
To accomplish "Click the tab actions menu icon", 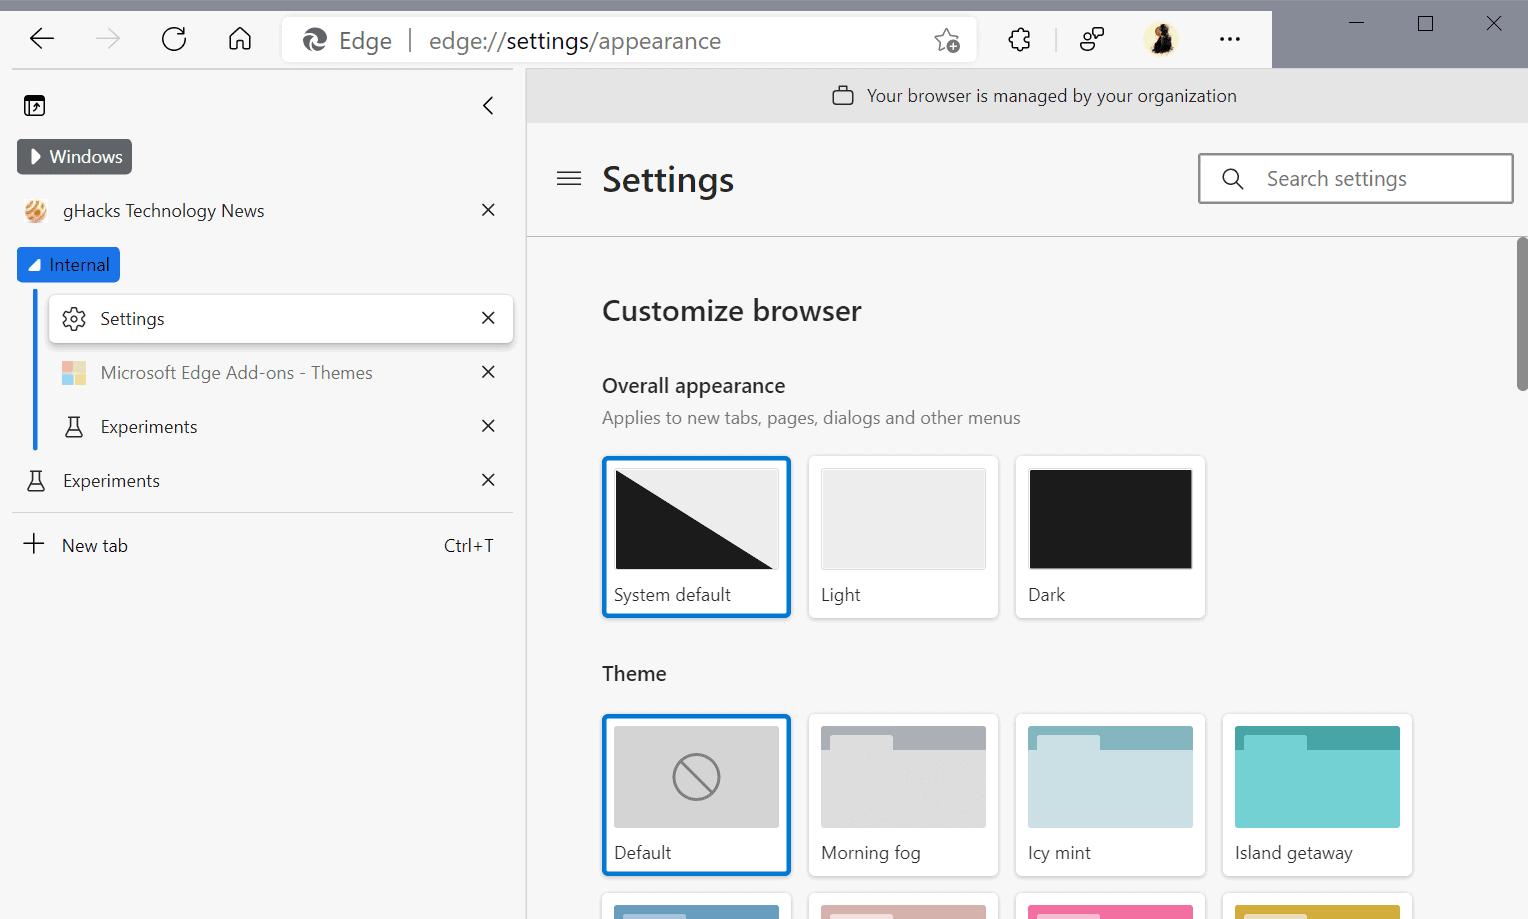I will coord(35,105).
